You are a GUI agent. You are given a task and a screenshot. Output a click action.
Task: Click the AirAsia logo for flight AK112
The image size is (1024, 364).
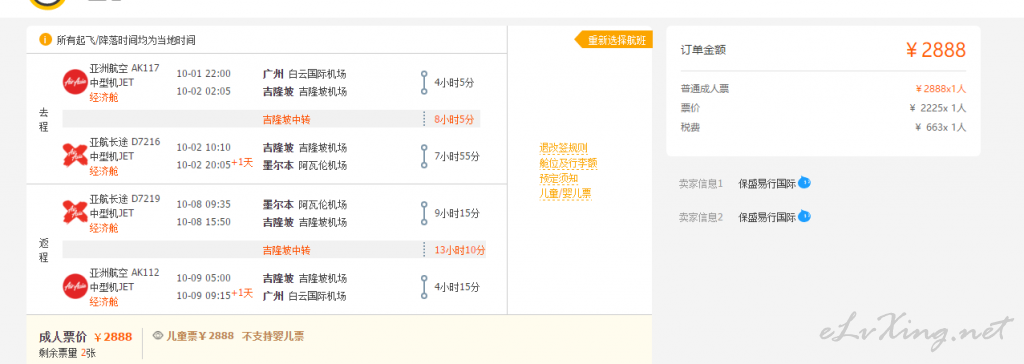[x=74, y=286]
